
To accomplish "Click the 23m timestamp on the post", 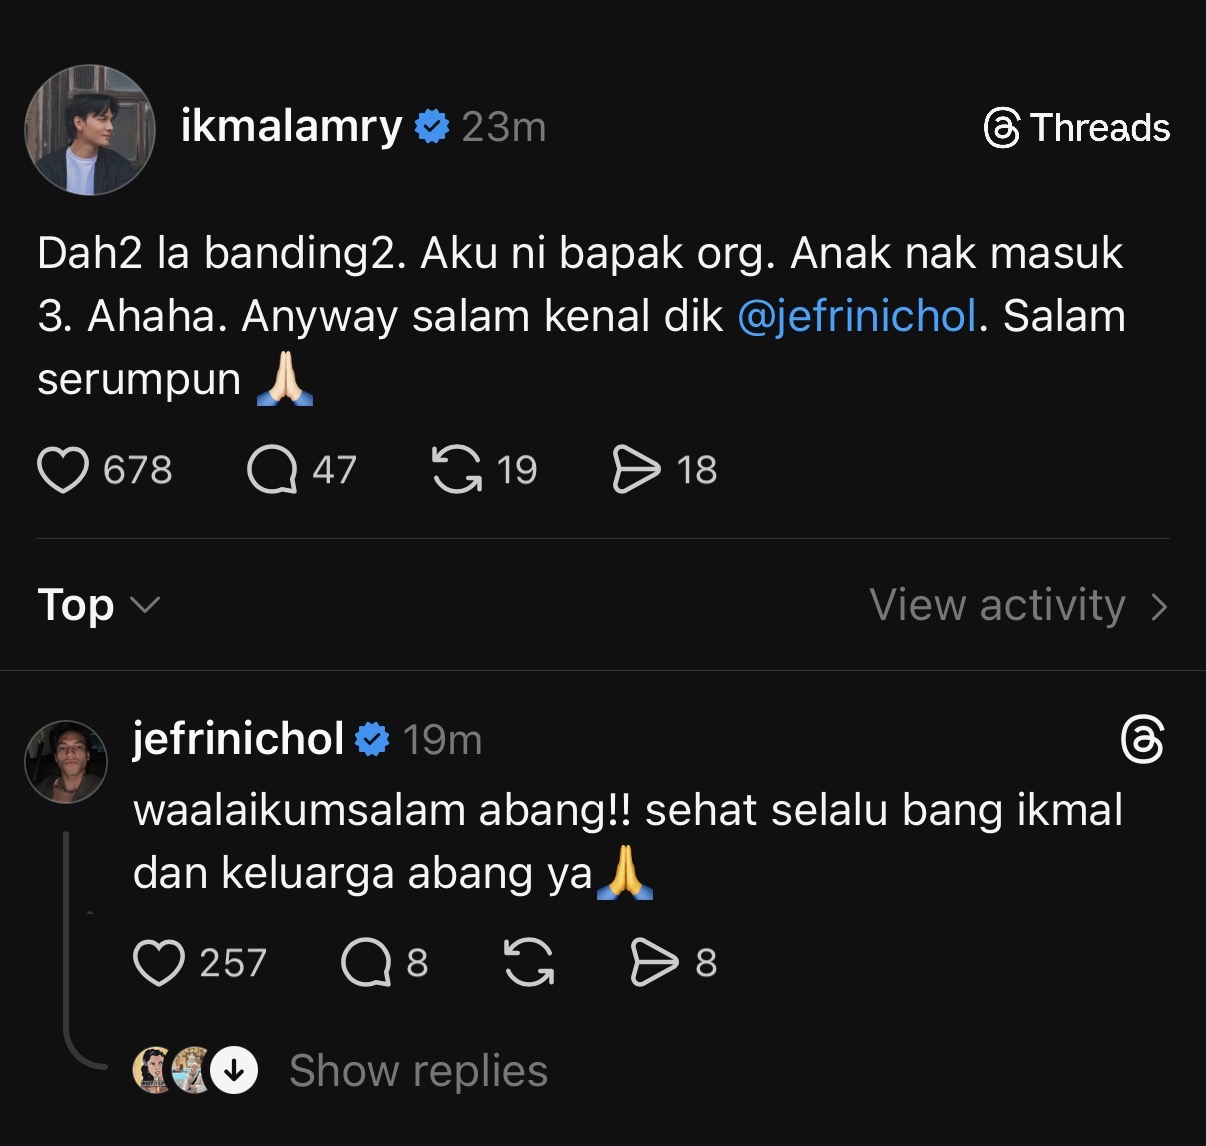I will [x=504, y=127].
